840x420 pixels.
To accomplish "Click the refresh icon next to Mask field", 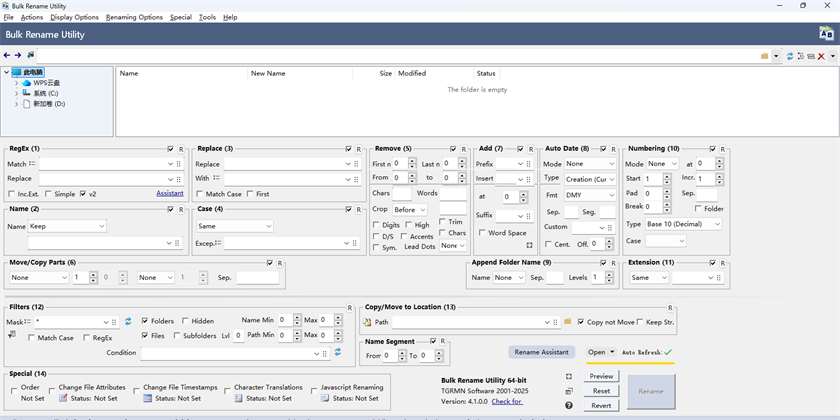I will click(128, 321).
